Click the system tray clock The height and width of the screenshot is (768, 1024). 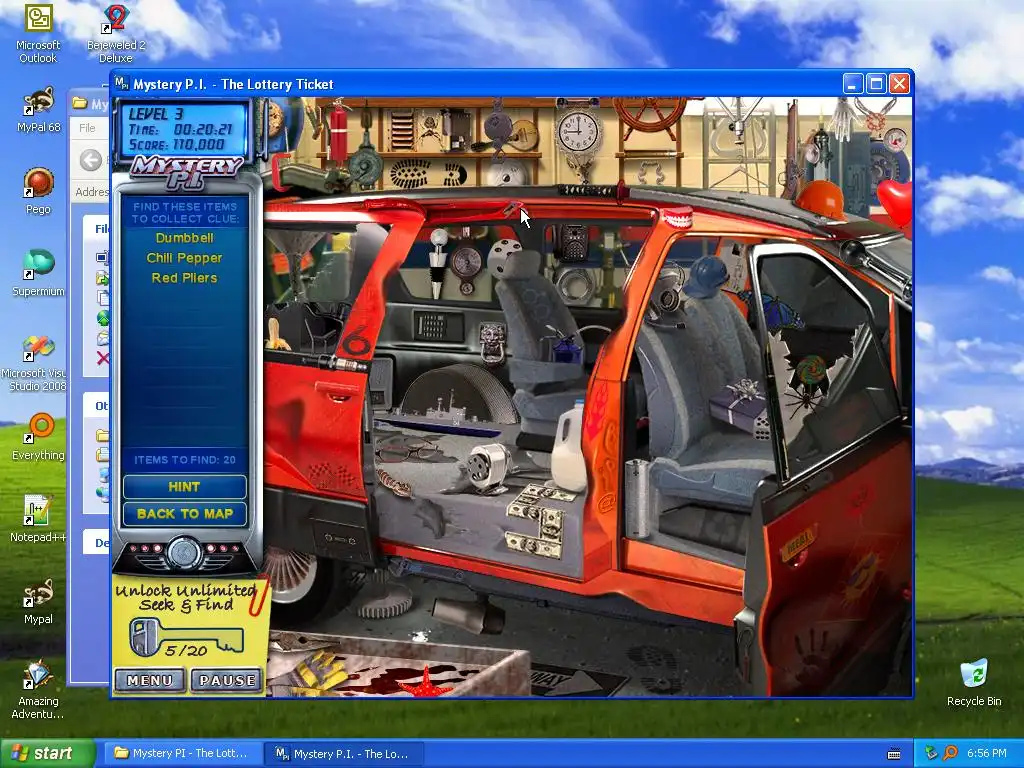(987, 754)
